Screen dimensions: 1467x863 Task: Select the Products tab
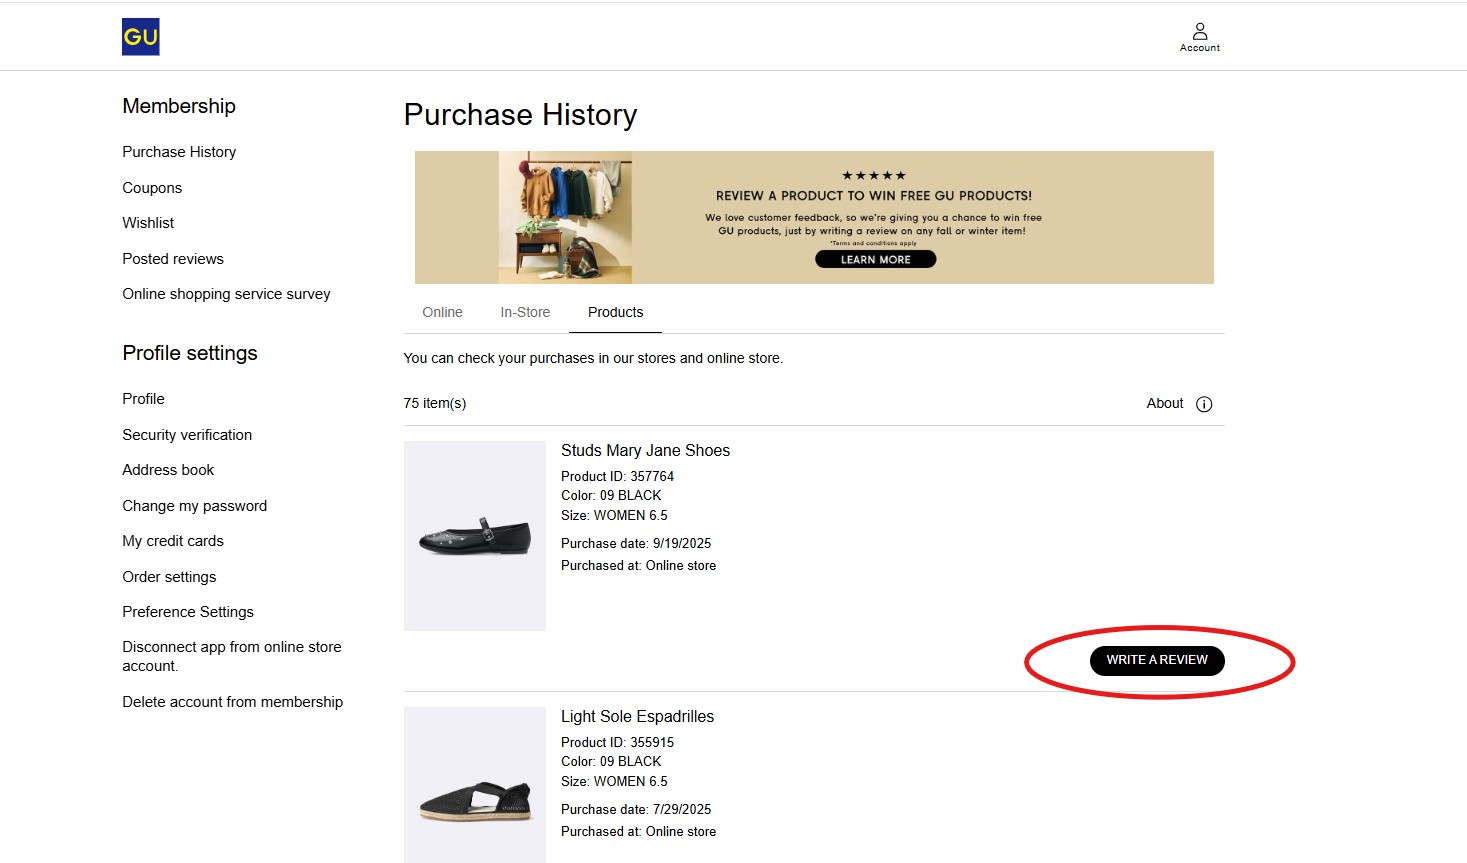(x=615, y=312)
